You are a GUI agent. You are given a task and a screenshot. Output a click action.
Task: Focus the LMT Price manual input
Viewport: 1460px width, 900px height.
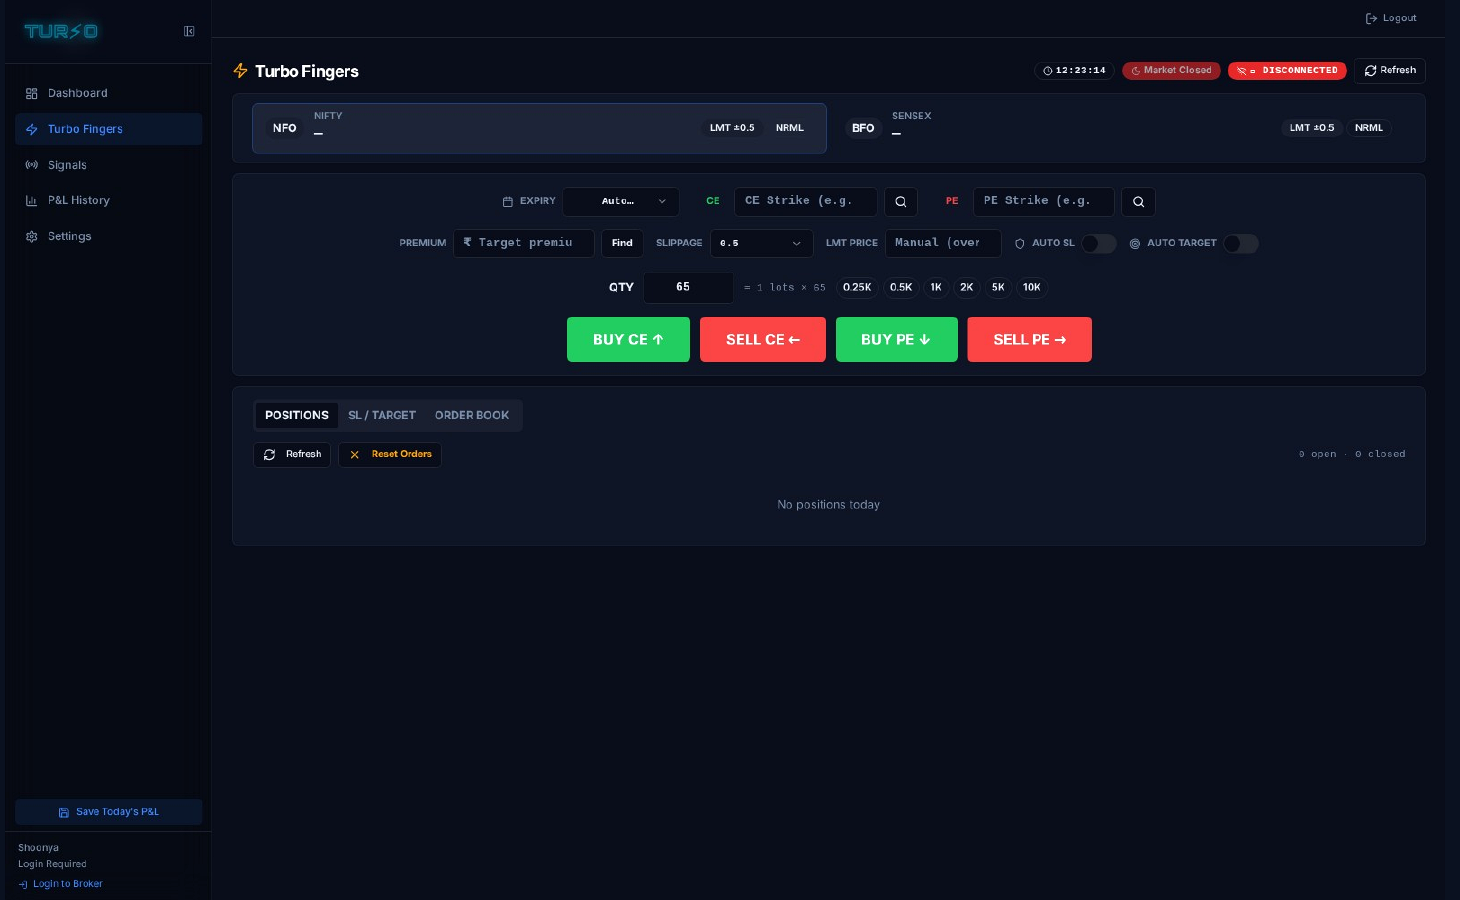point(943,243)
